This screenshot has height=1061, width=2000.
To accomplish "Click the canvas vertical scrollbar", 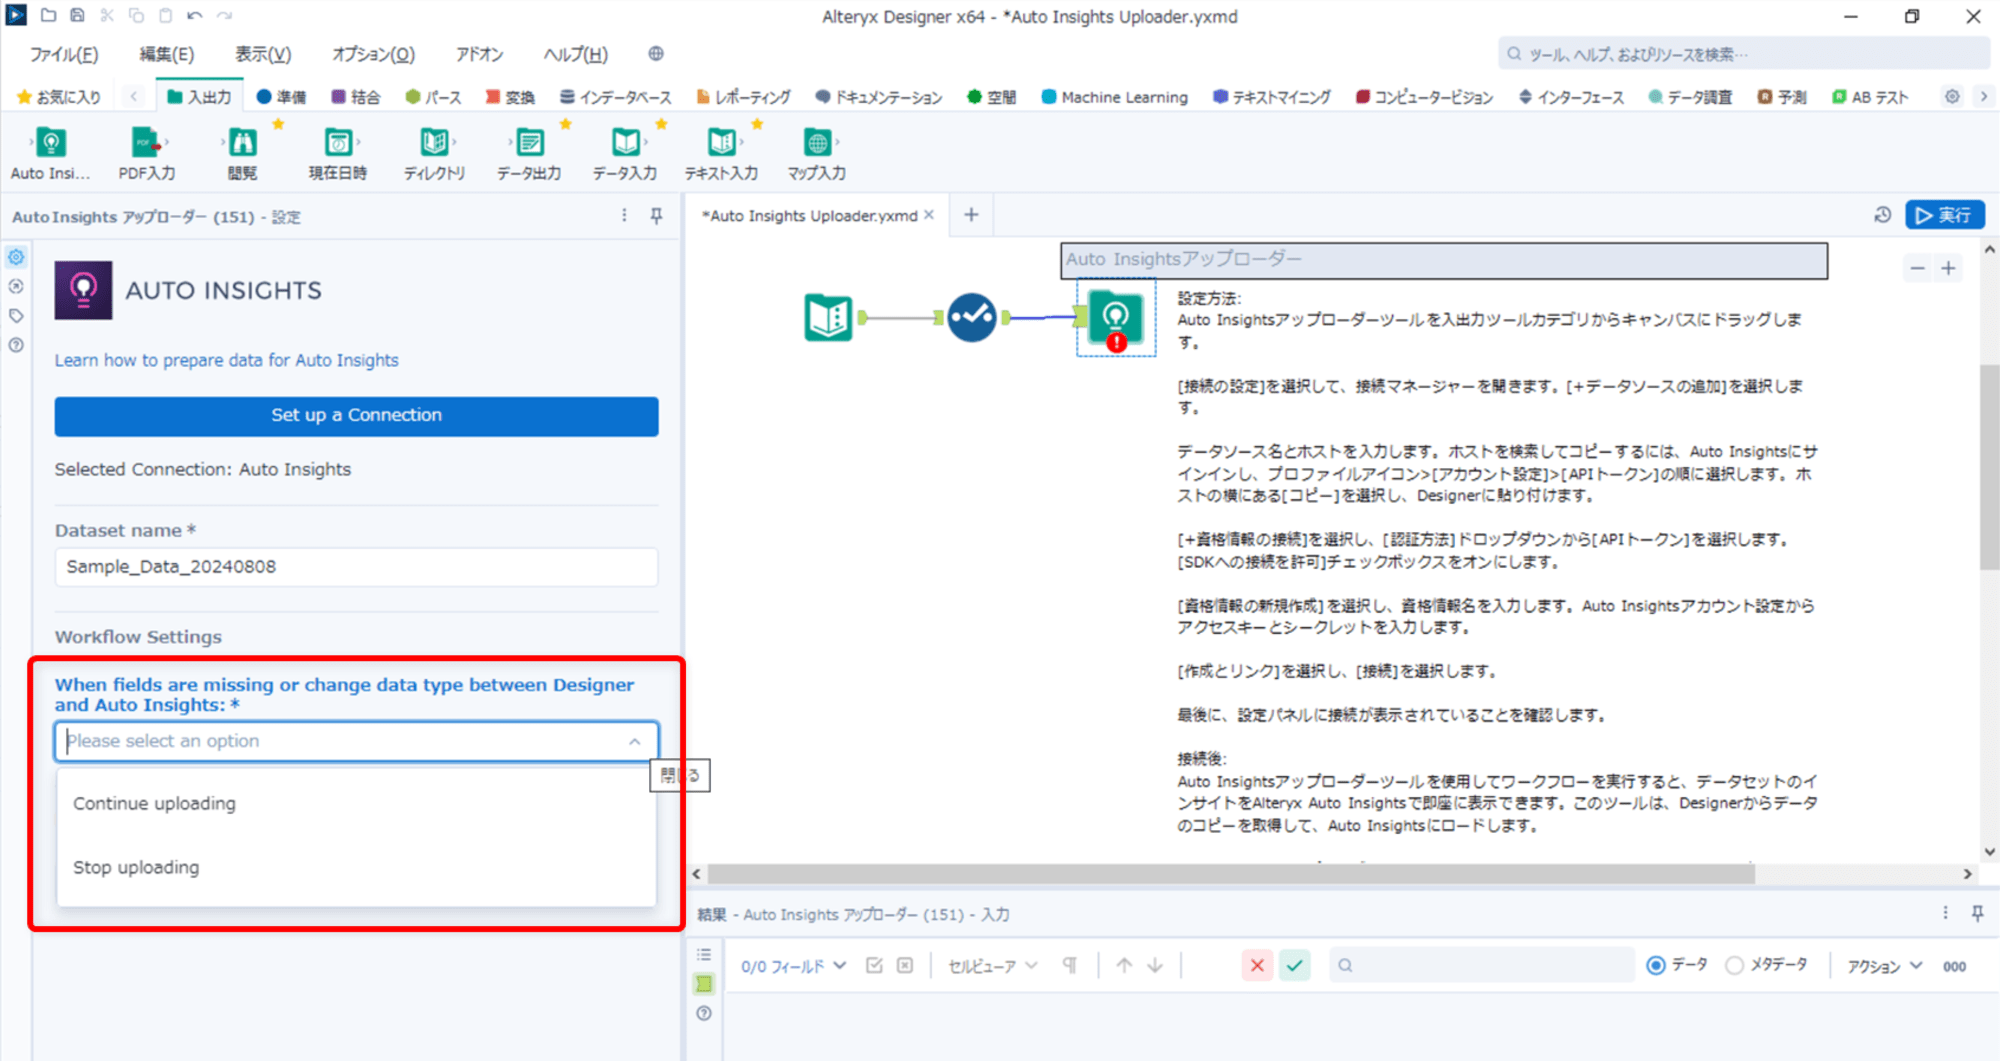I will [x=1989, y=467].
